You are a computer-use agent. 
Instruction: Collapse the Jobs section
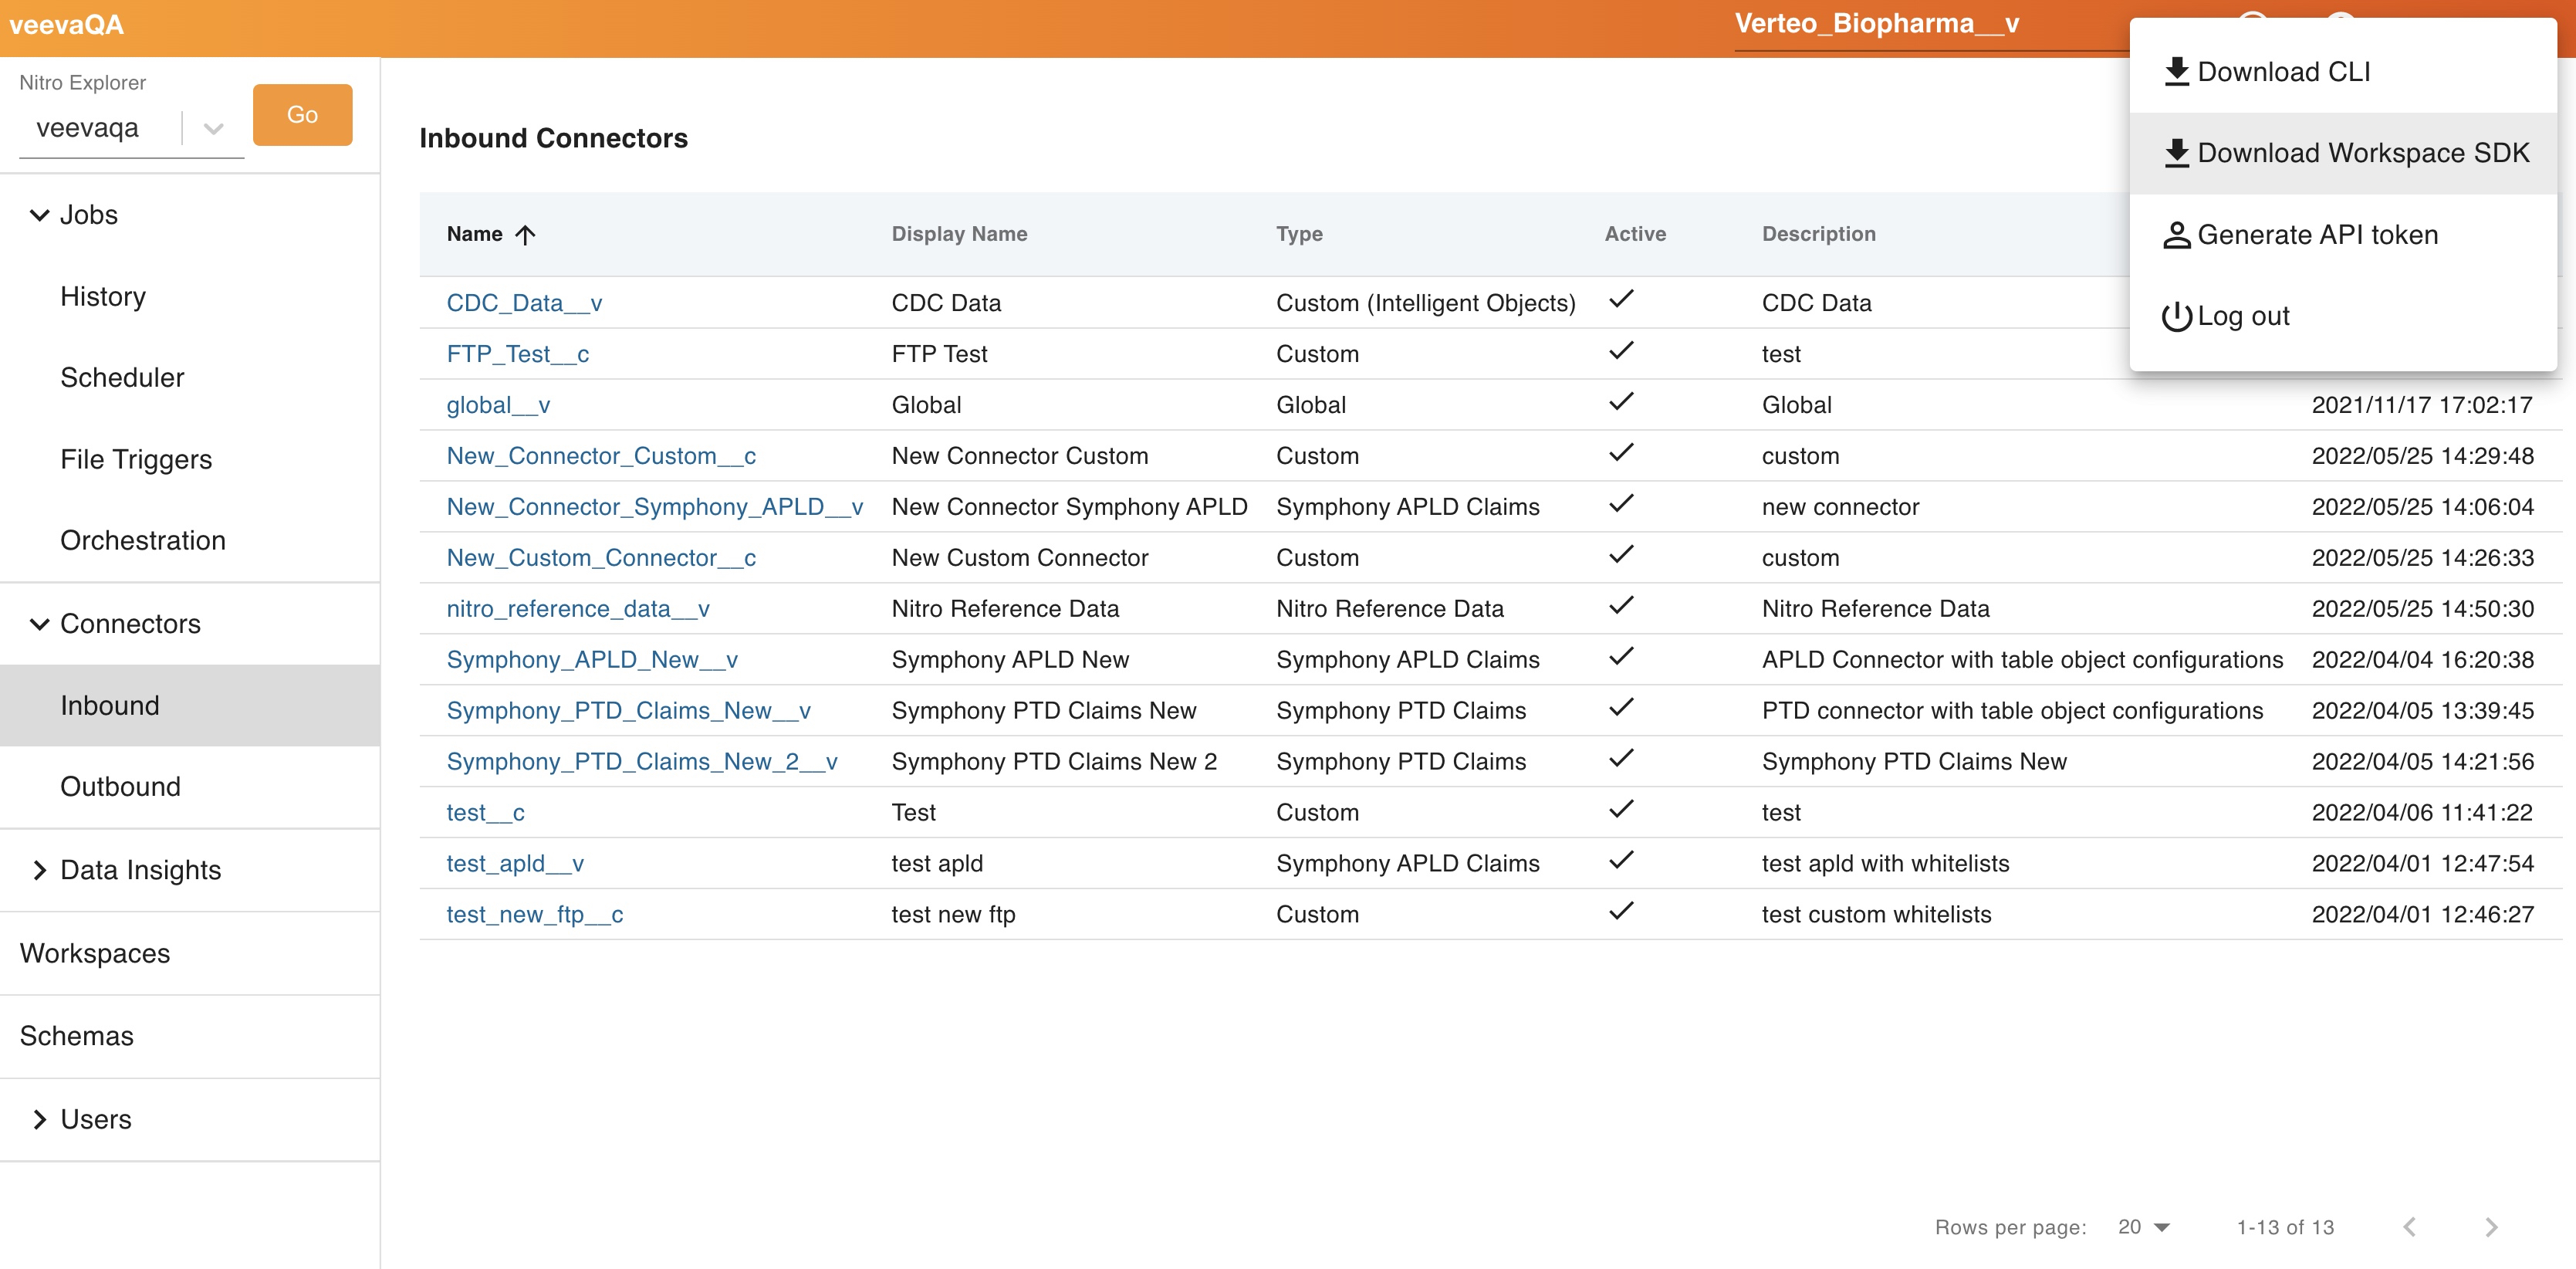coord(40,215)
